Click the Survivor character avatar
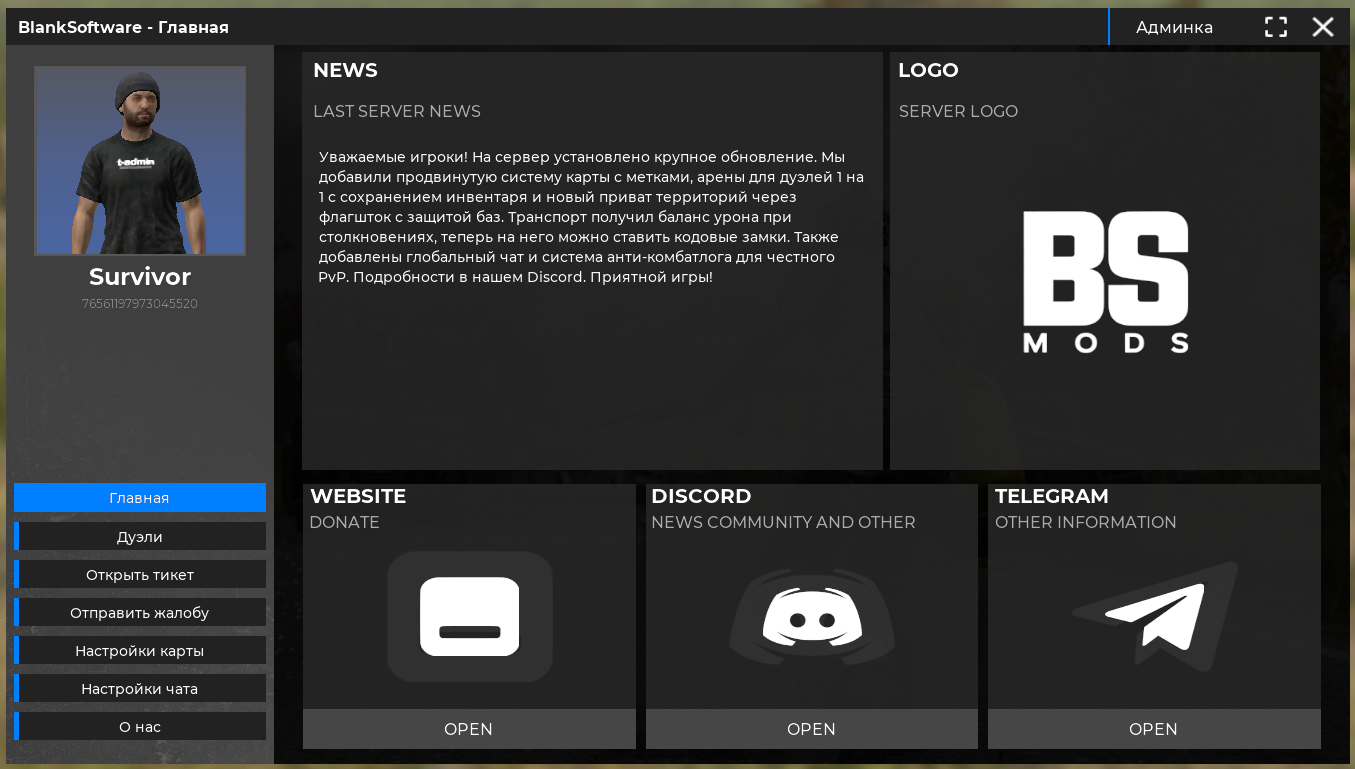This screenshot has width=1355, height=769. click(140, 161)
